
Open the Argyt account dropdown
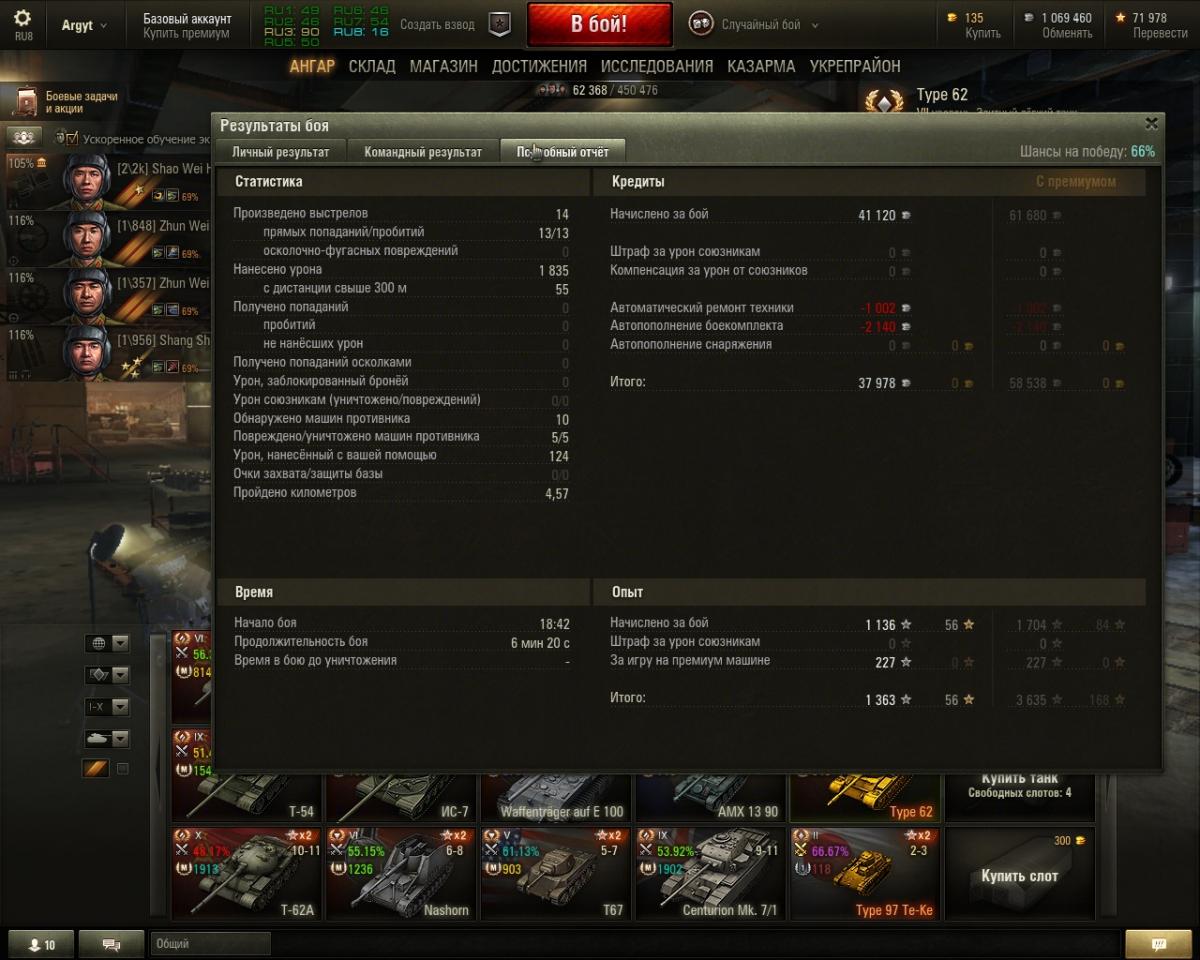point(85,25)
